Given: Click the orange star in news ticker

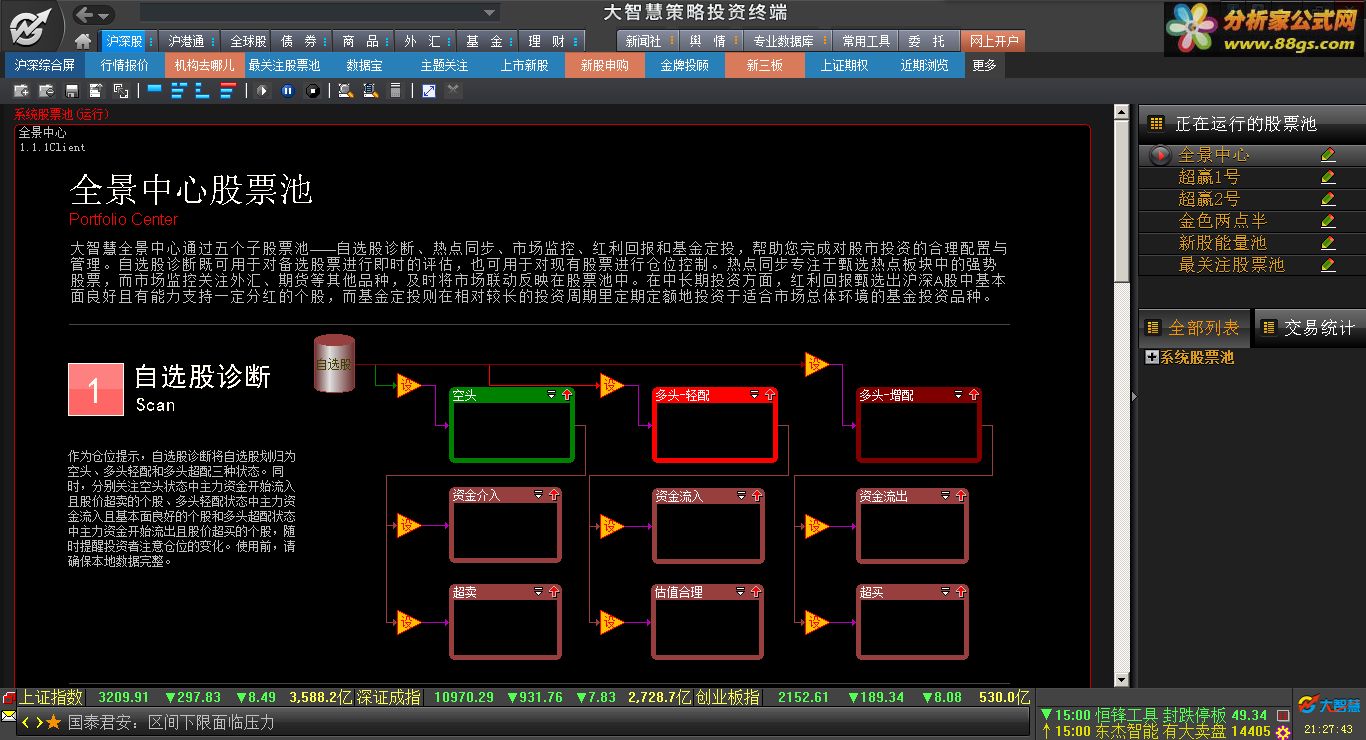Looking at the screenshot, I should 54,722.
